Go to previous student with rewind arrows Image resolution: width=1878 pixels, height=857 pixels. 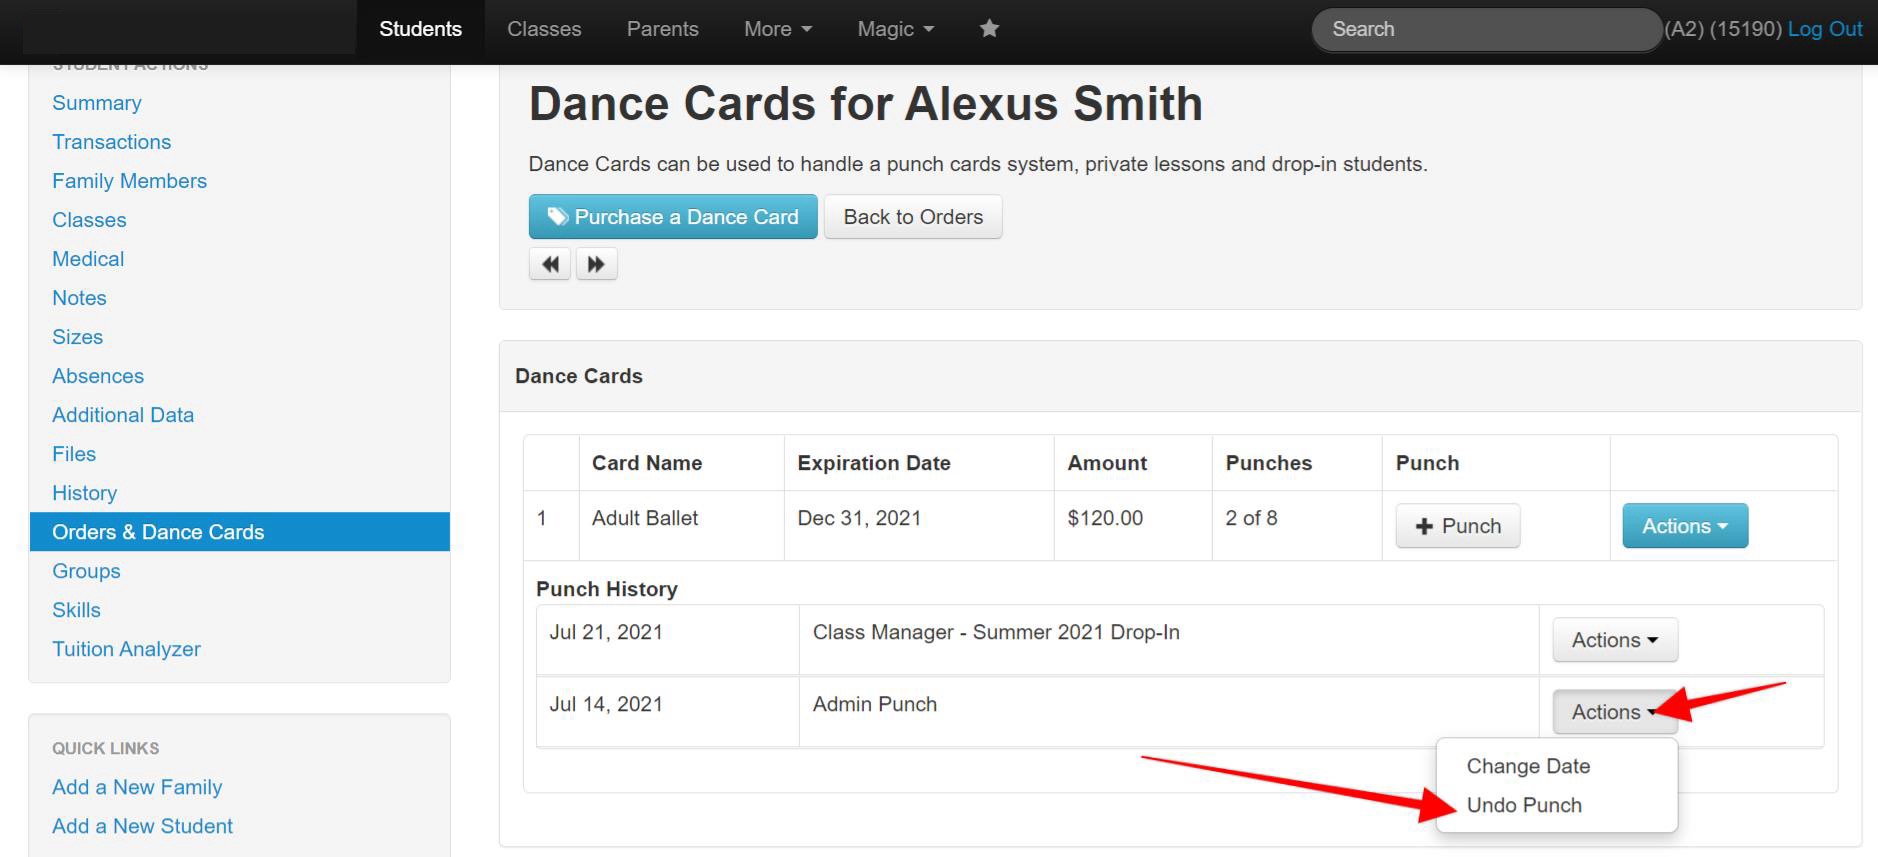[x=550, y=264]
